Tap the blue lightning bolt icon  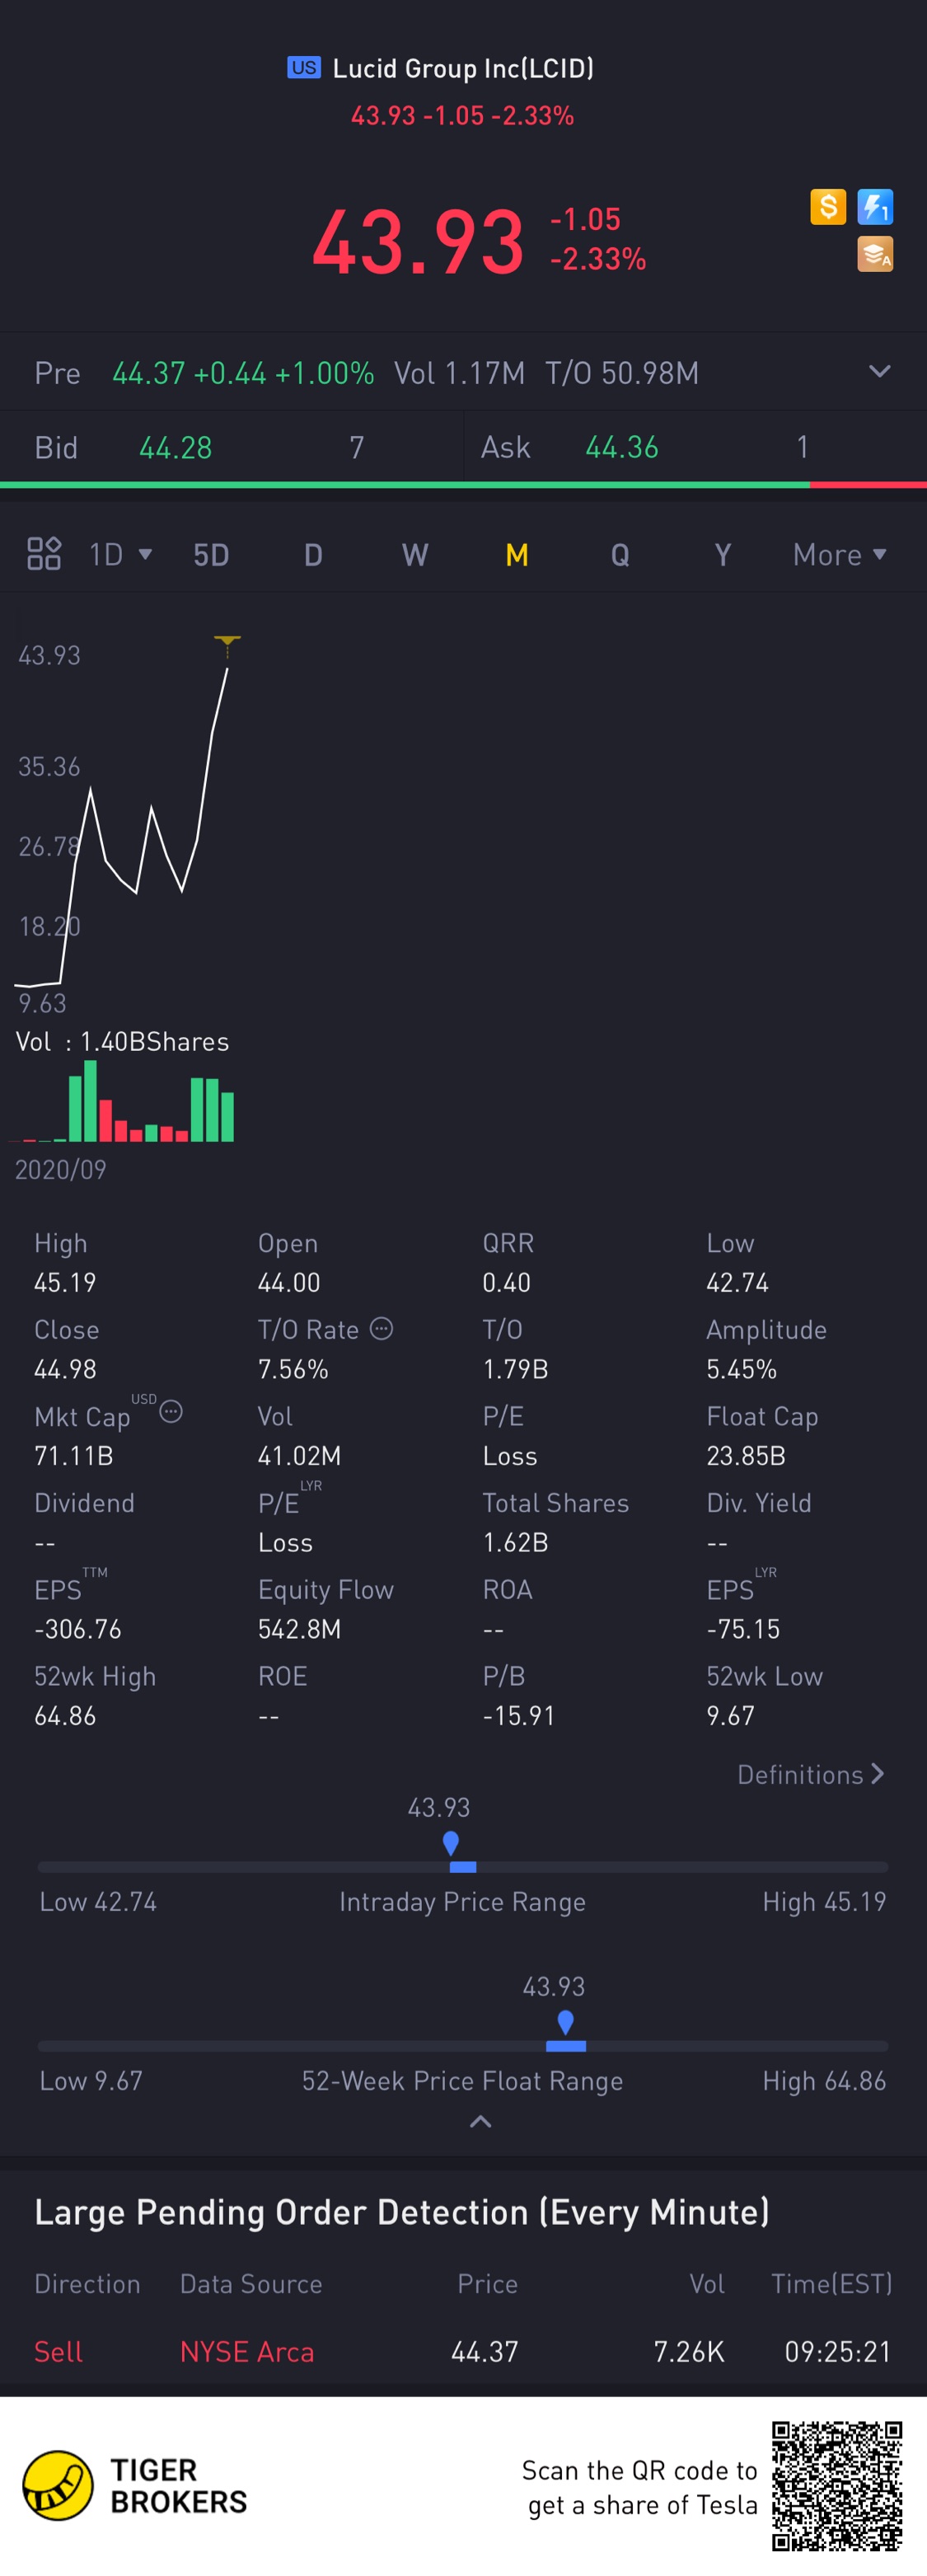(x=875, y=207)
